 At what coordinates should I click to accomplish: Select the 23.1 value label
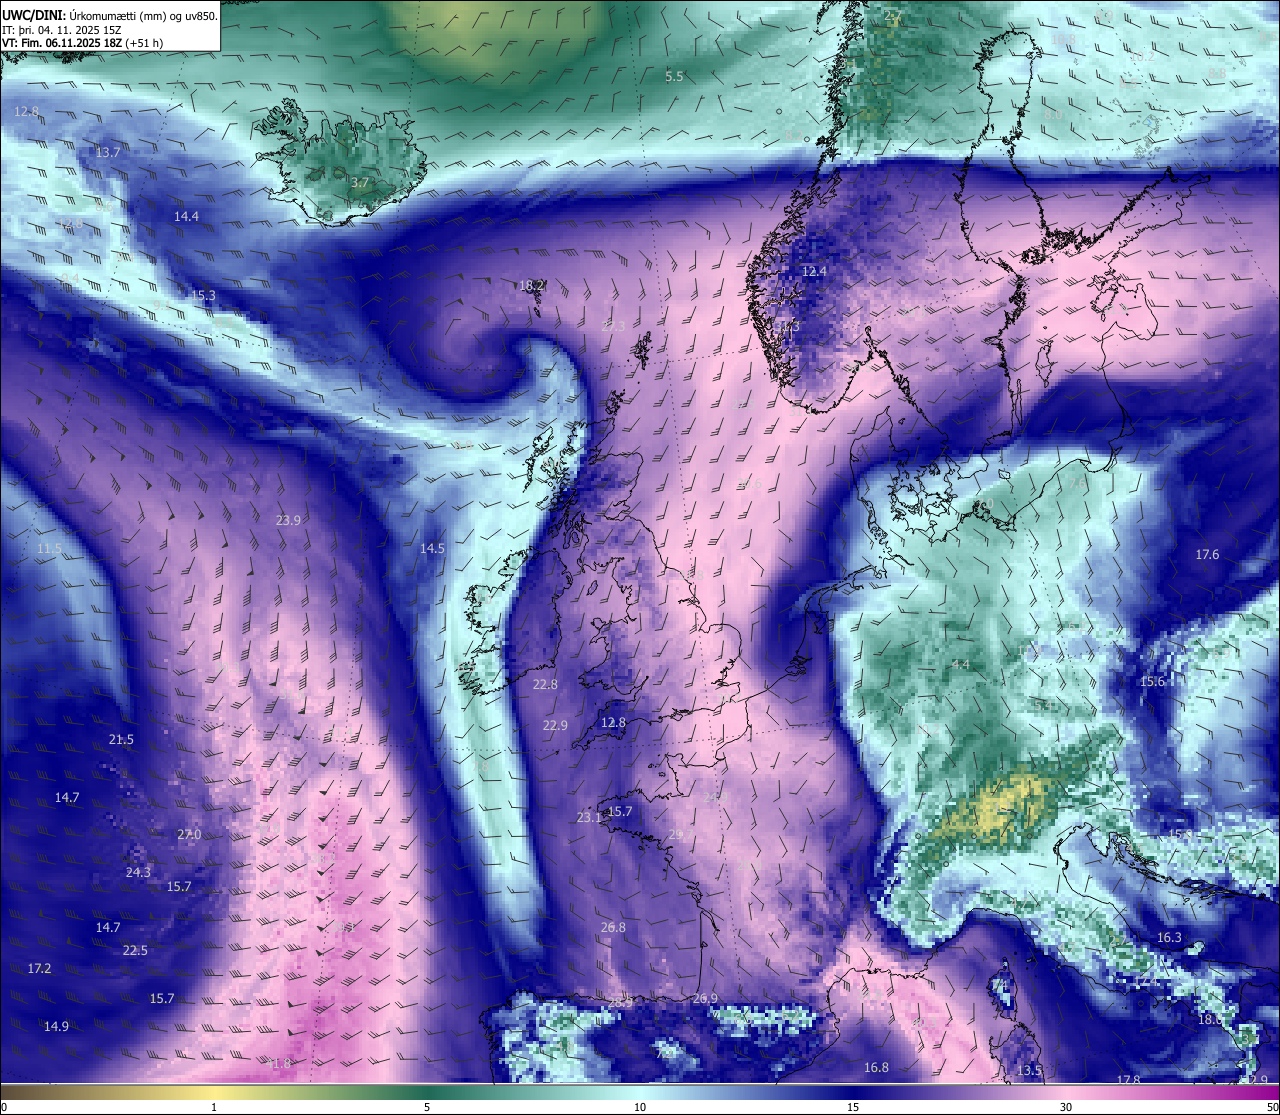589,817
